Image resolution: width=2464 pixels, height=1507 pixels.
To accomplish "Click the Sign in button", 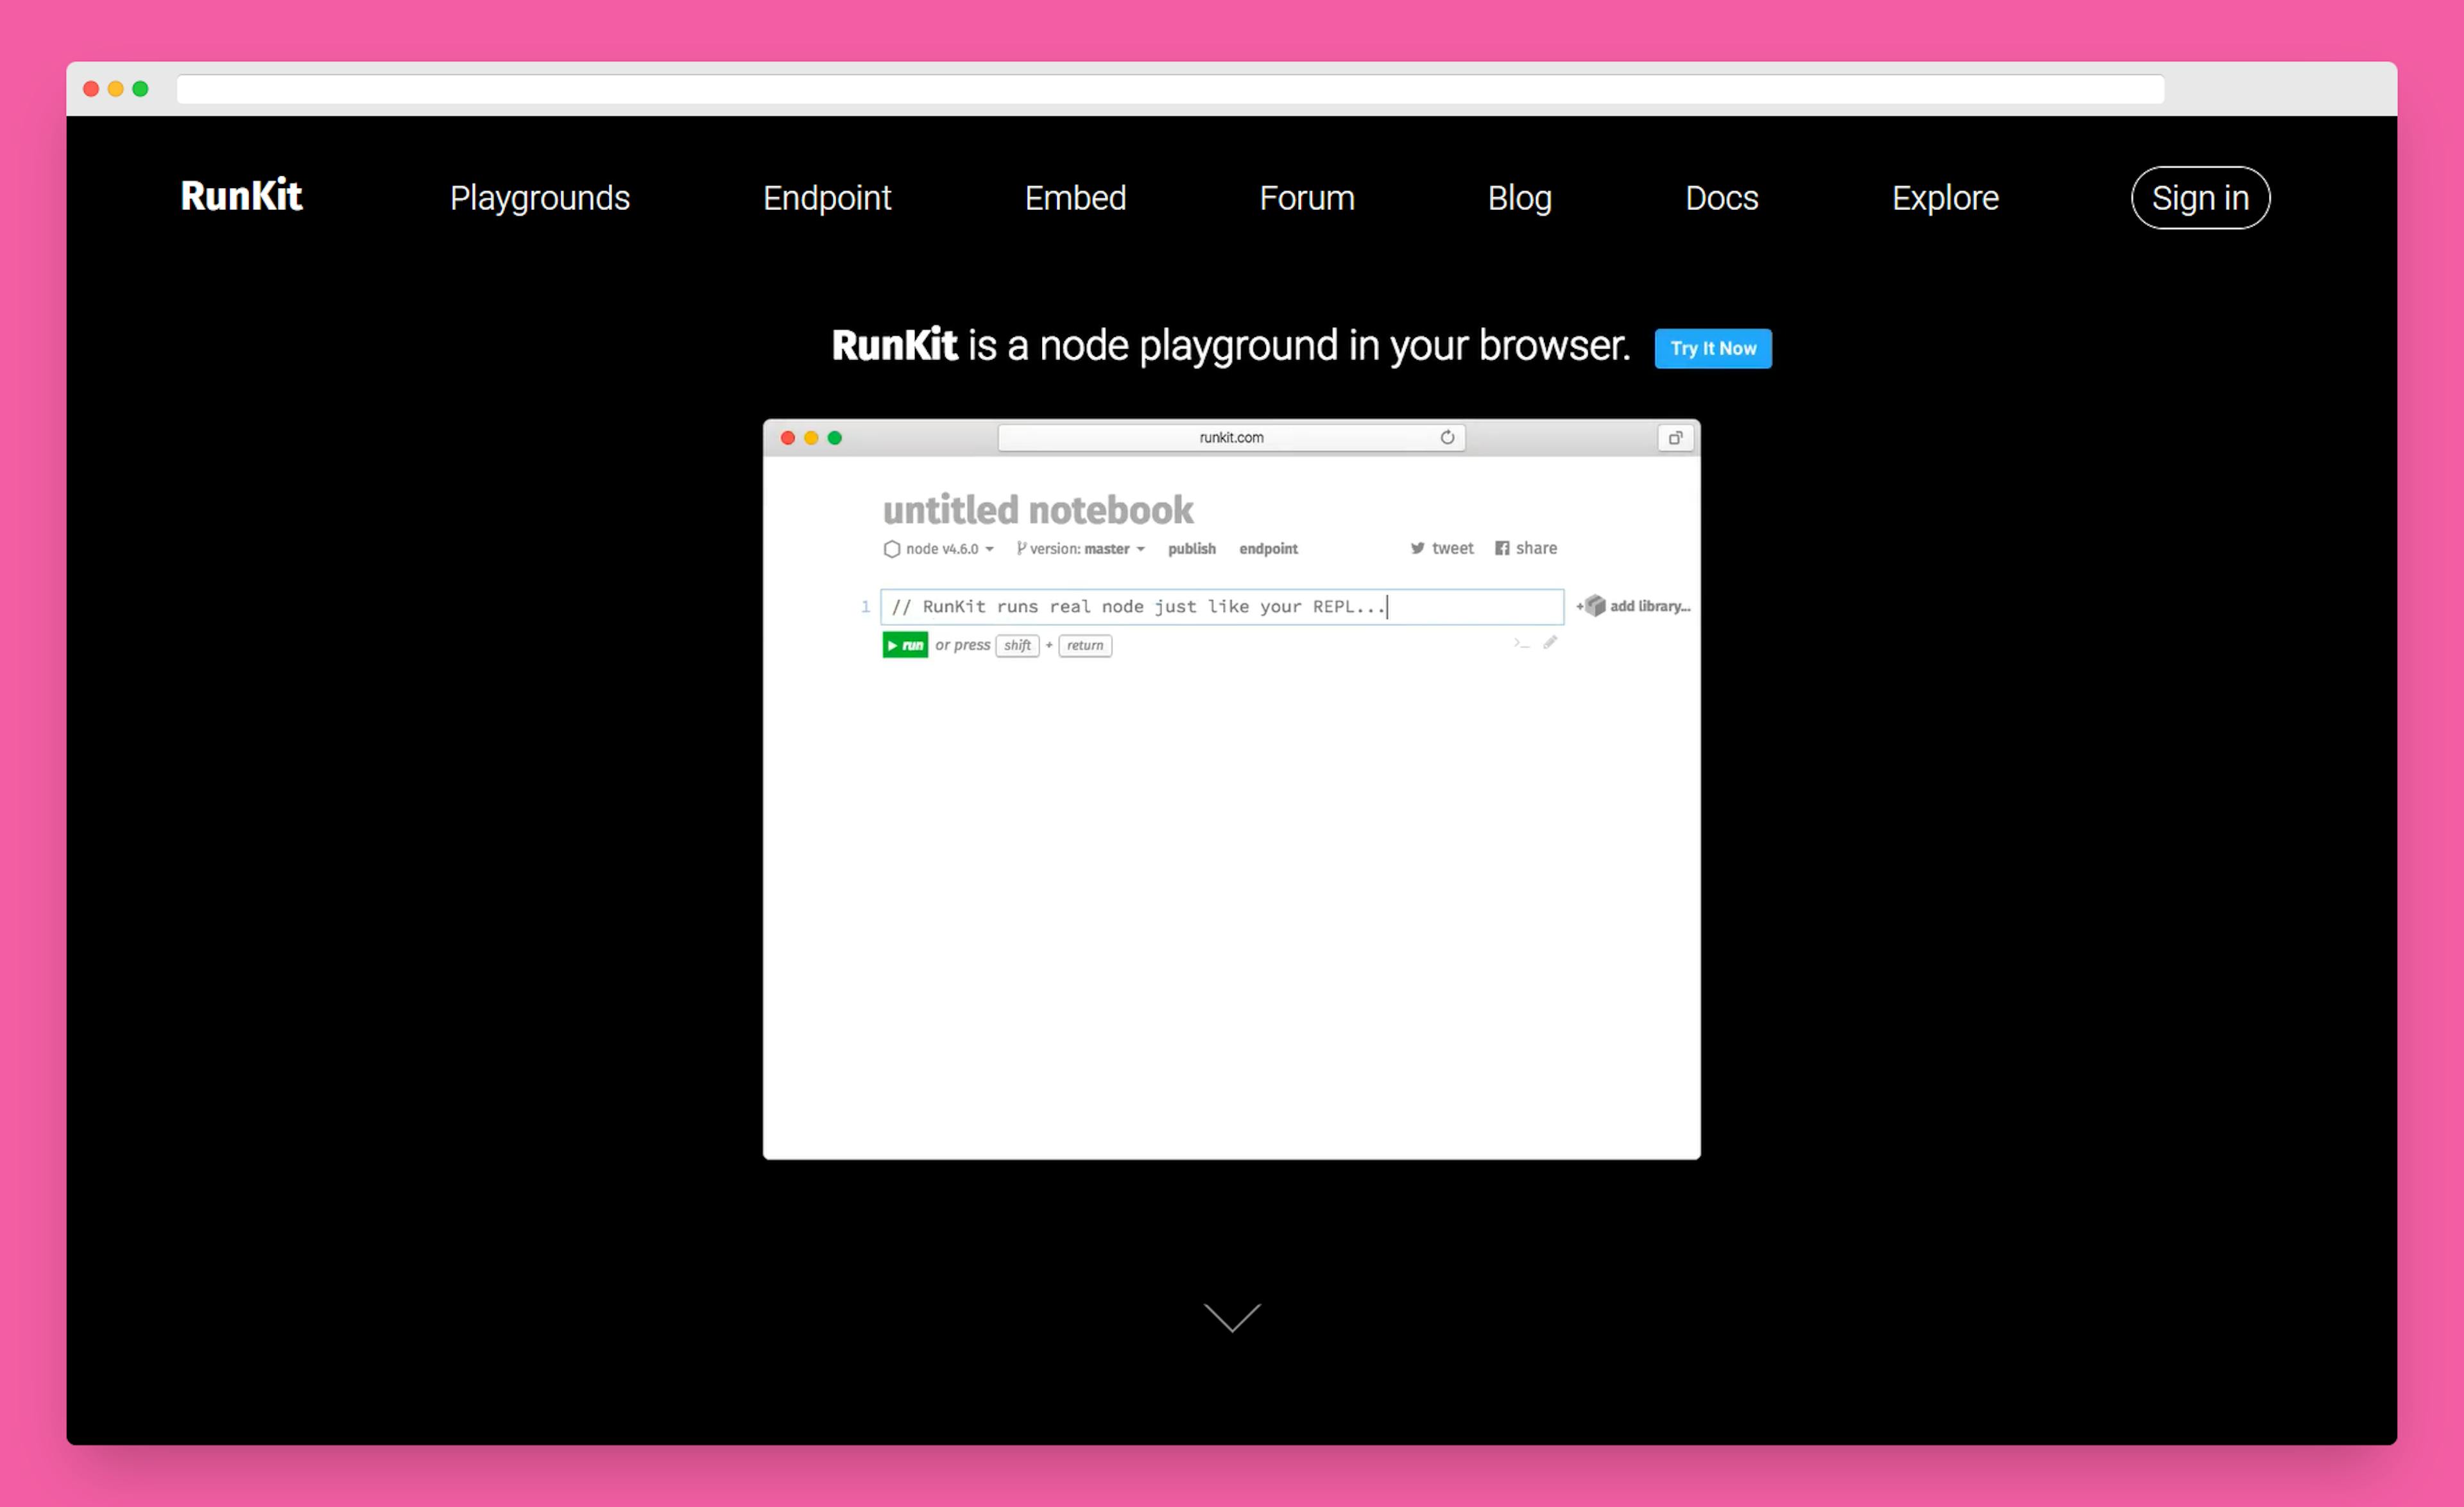I will [x=2200, y=198].
